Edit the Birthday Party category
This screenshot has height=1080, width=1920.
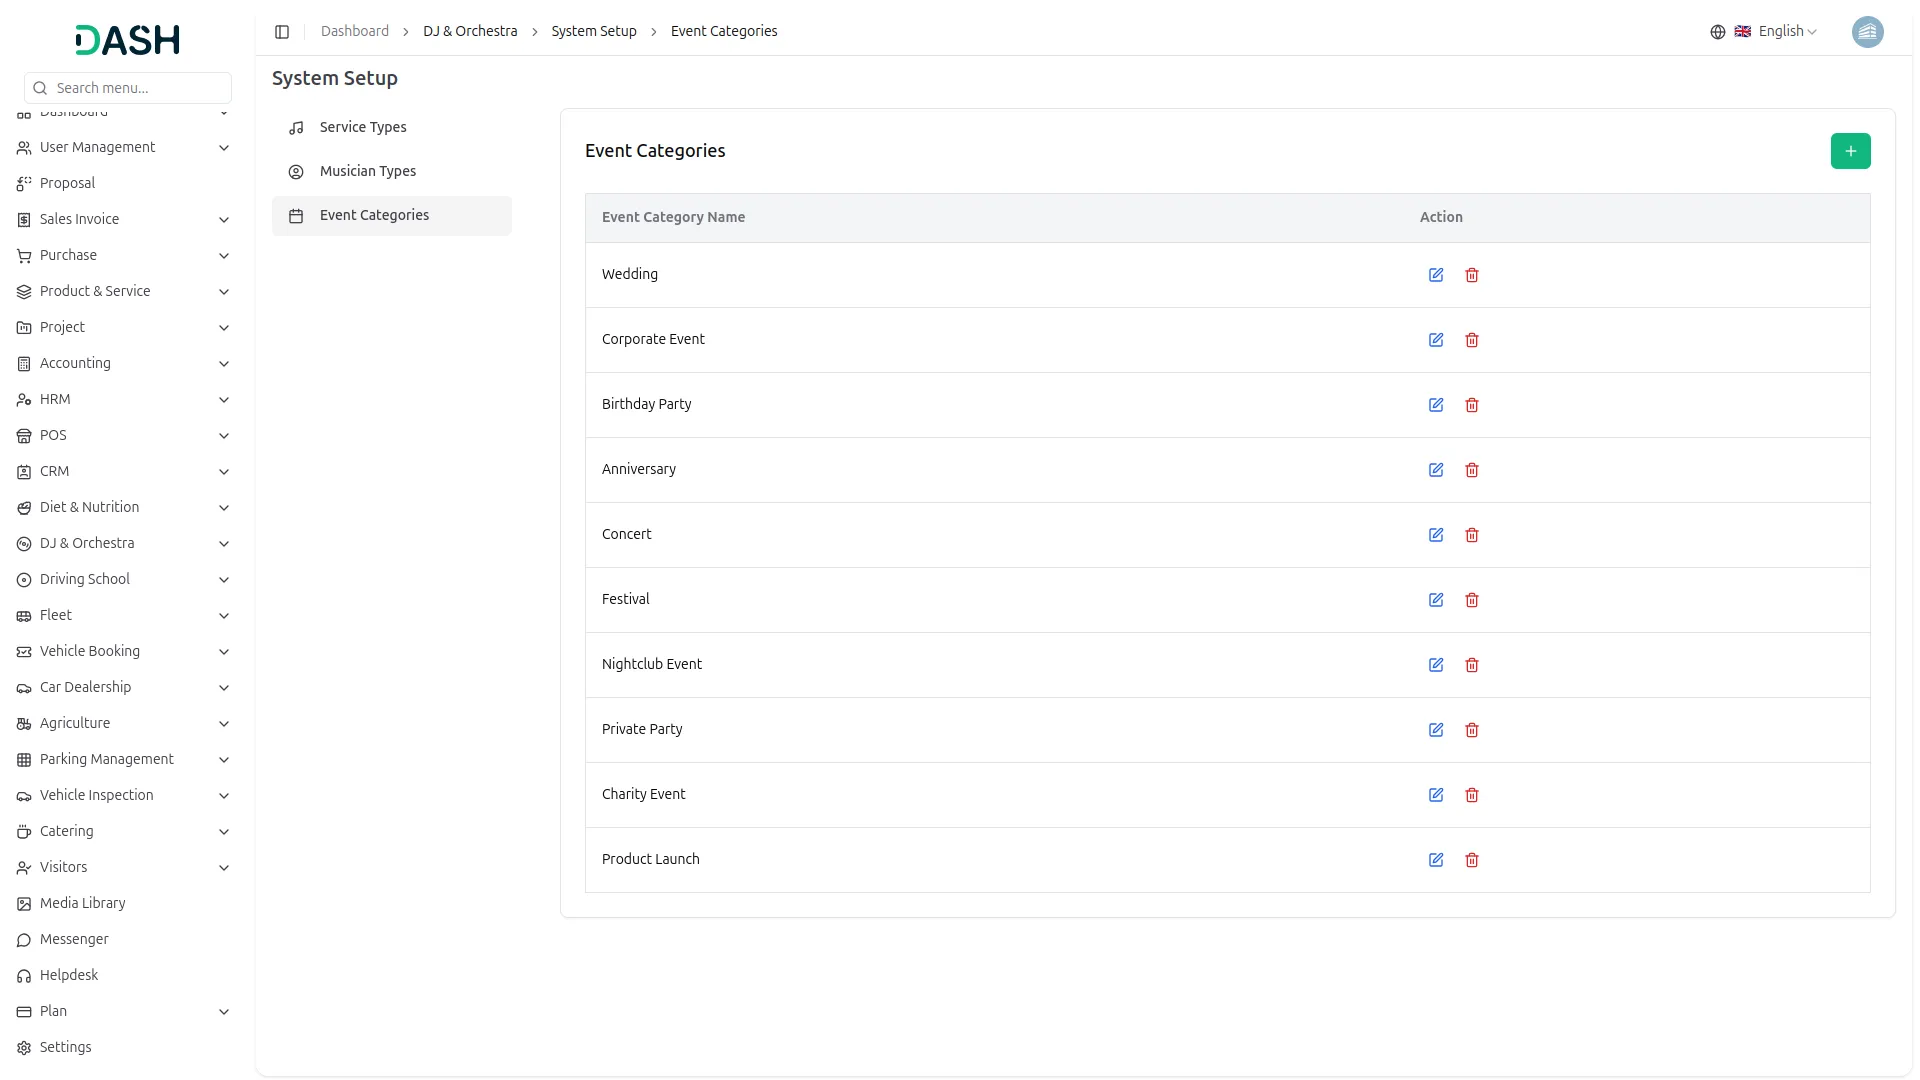[x=1436, y=405]
